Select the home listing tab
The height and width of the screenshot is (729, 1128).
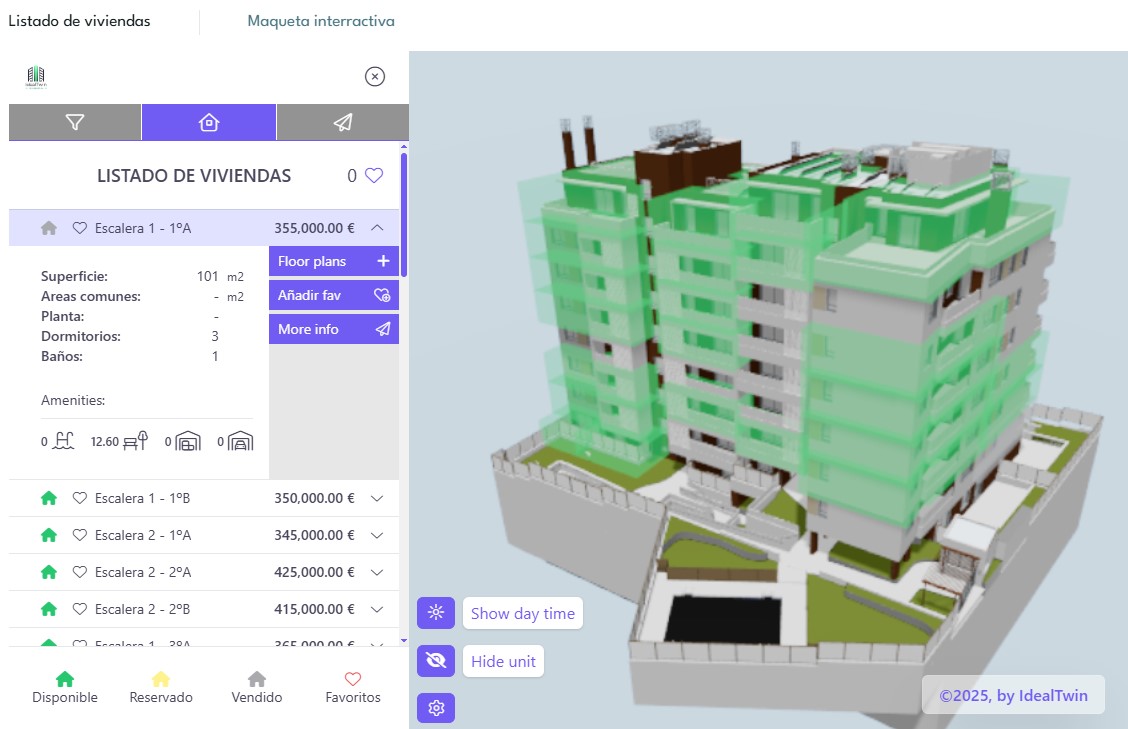[x=209, y=122]
